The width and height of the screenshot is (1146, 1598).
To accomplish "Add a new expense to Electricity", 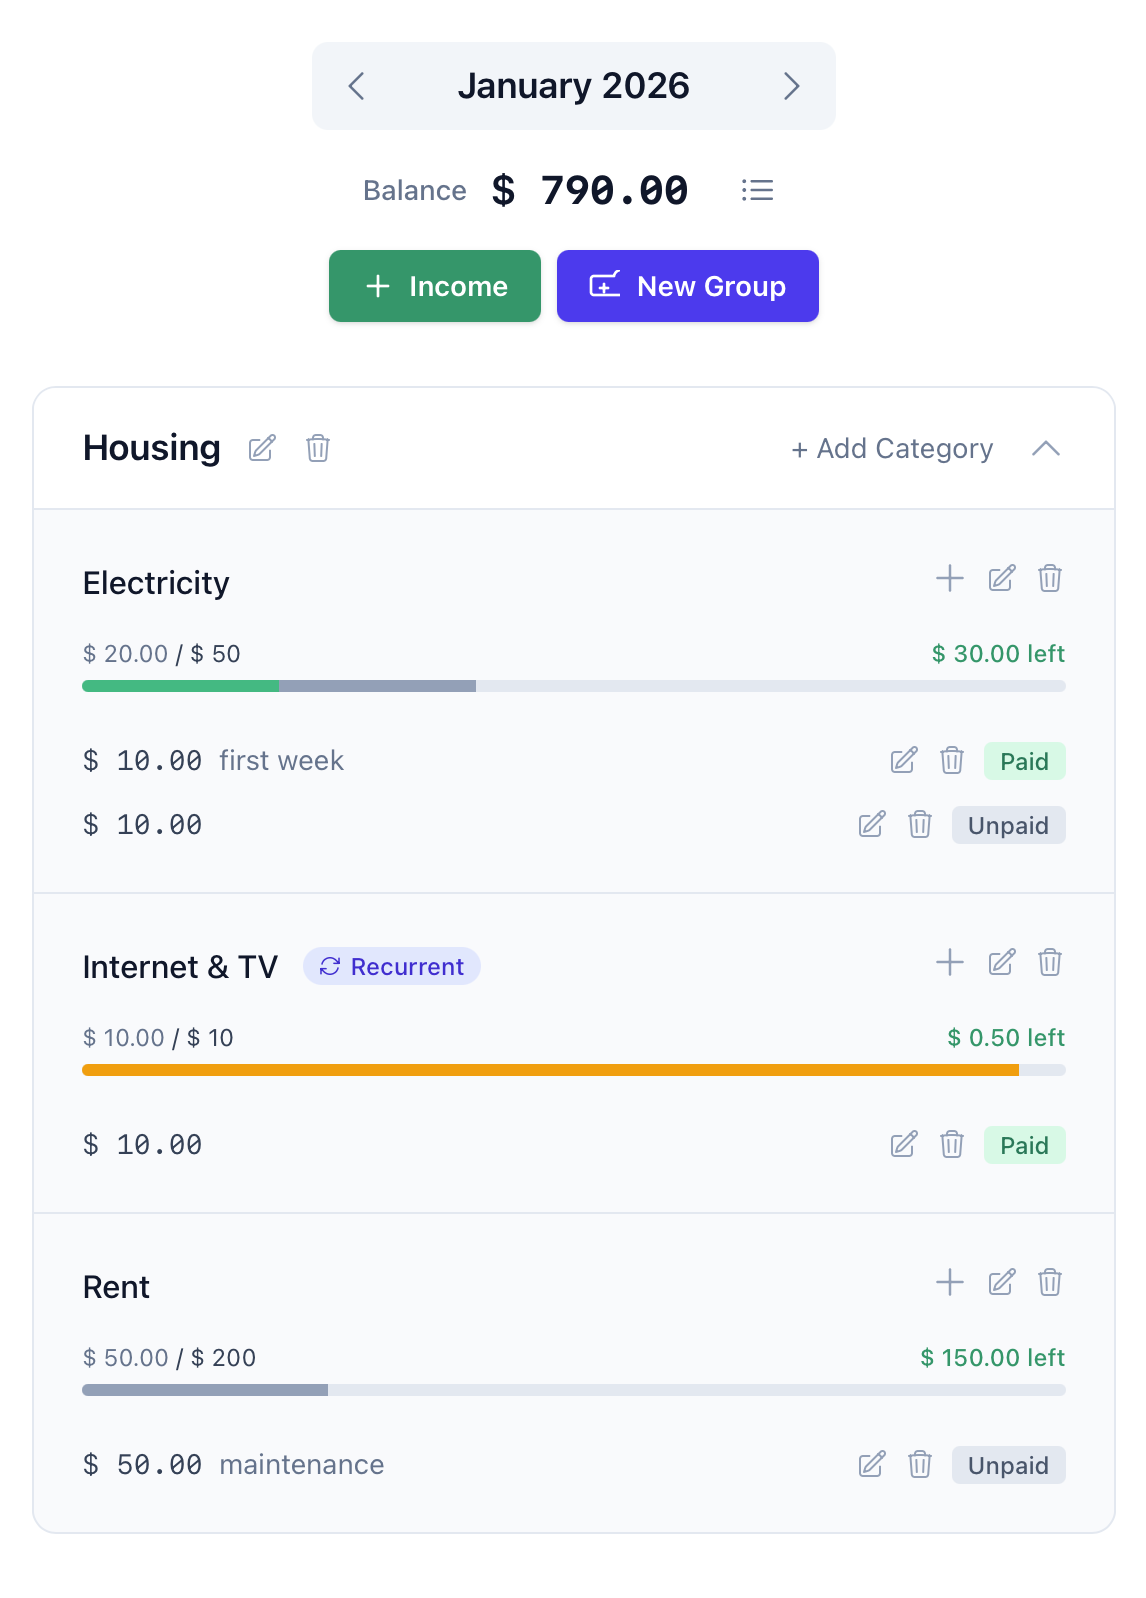I will [x=949, y=578].
